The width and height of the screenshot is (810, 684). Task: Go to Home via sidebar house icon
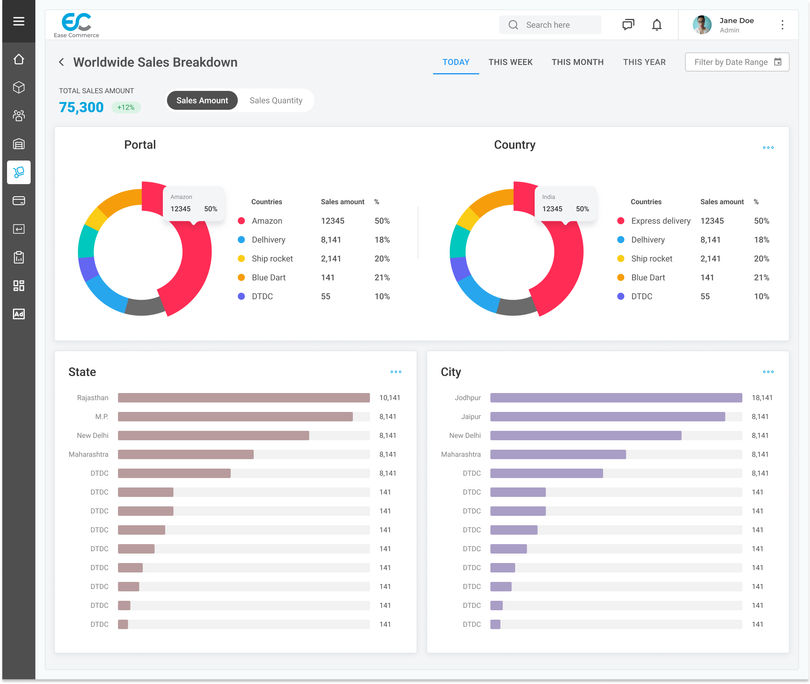(19, 59)
